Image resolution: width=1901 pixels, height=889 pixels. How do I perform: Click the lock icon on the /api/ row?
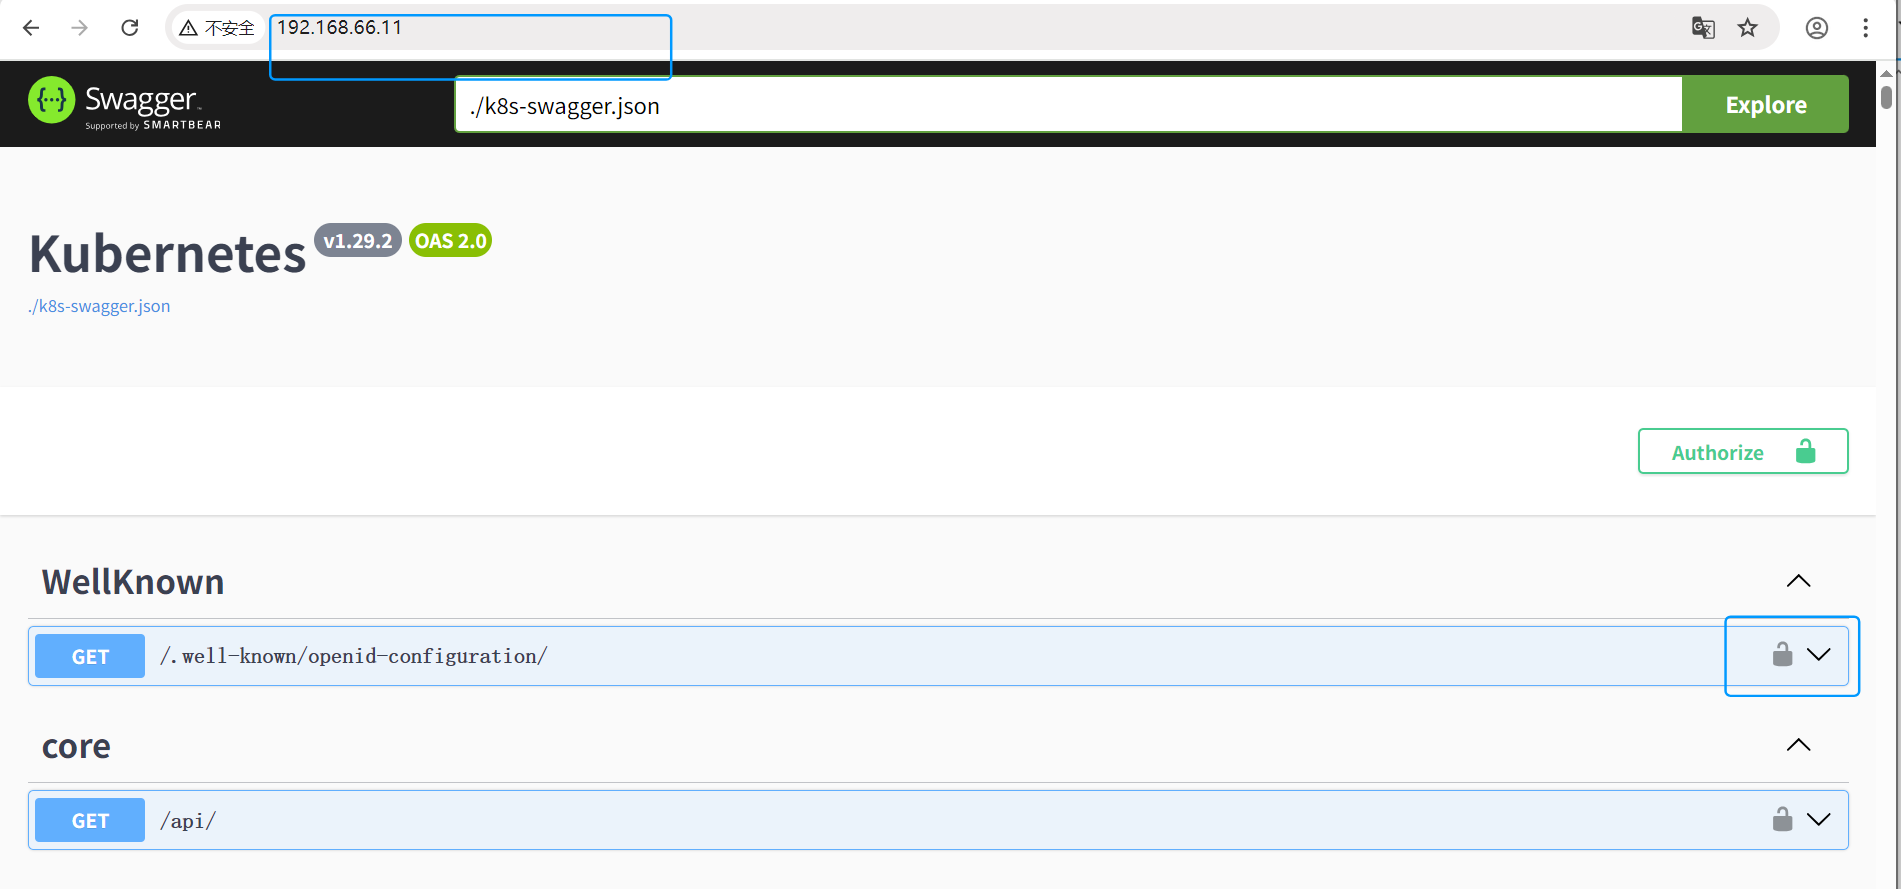click(1782, 820)
